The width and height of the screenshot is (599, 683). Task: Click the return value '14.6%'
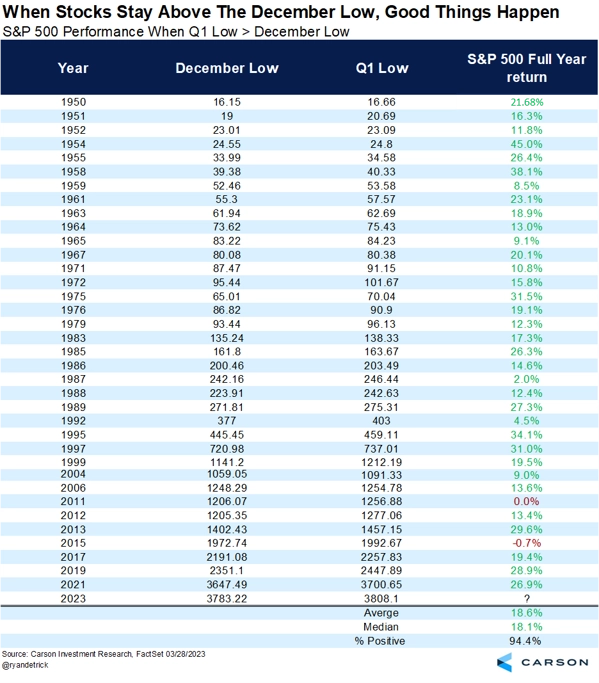click(527, 365)
